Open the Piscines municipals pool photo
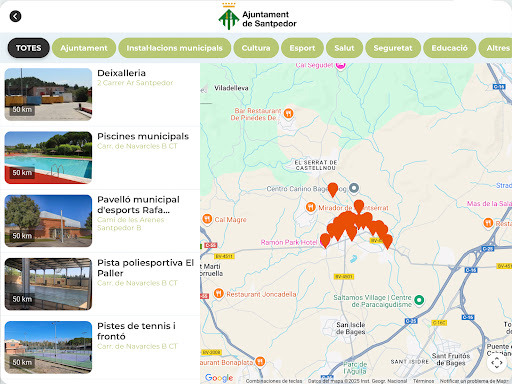Viewport: 512px width, 384px height. (x=48, y=158)
